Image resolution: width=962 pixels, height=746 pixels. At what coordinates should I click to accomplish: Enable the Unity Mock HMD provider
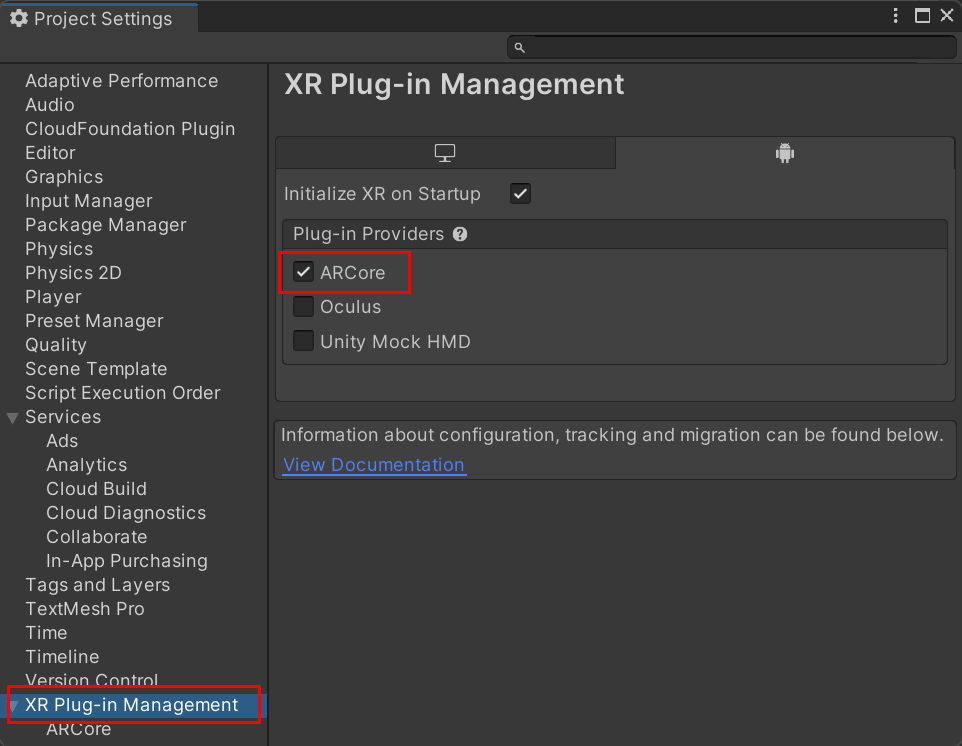(303, 340)
